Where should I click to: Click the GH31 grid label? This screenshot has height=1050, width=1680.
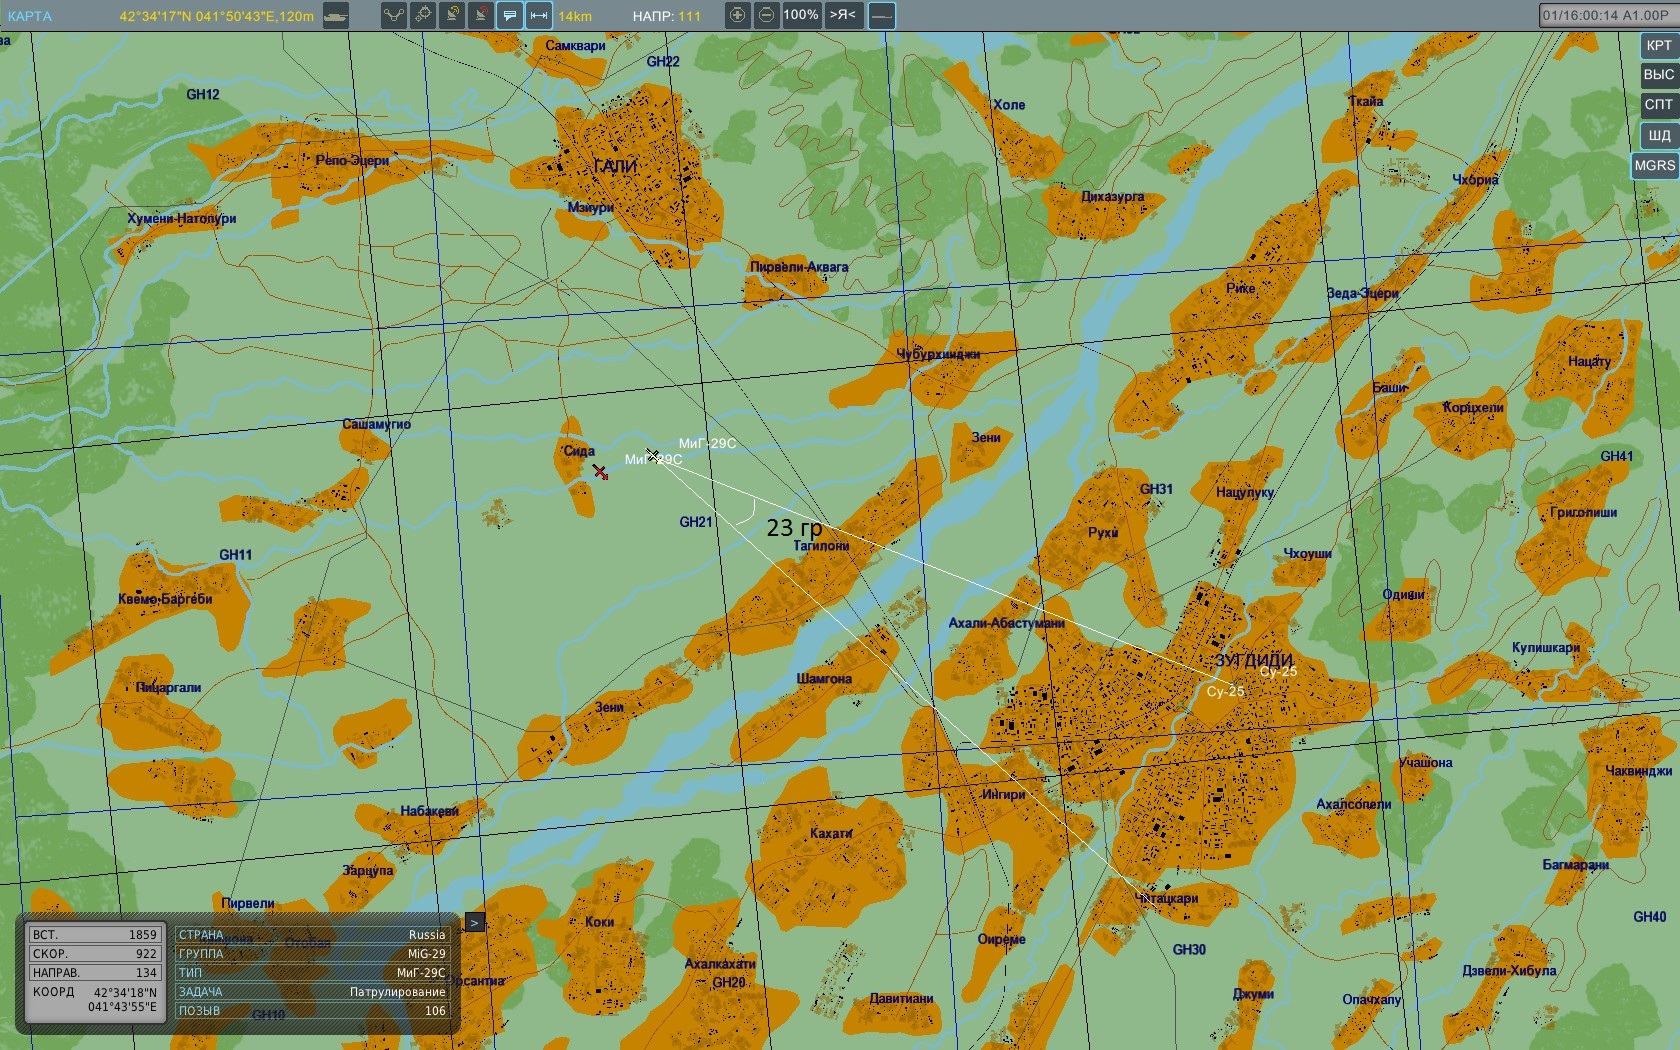[x=1156, y=489]
